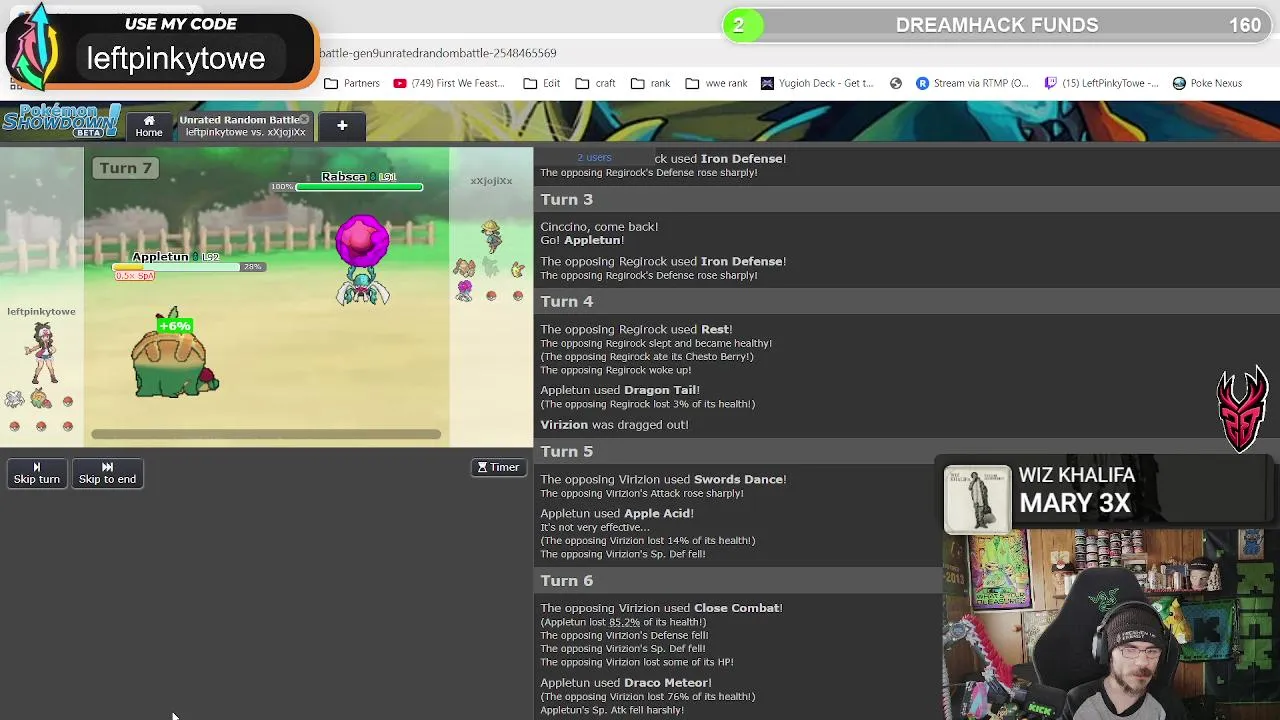Open the battle Timer

(498, 467)
